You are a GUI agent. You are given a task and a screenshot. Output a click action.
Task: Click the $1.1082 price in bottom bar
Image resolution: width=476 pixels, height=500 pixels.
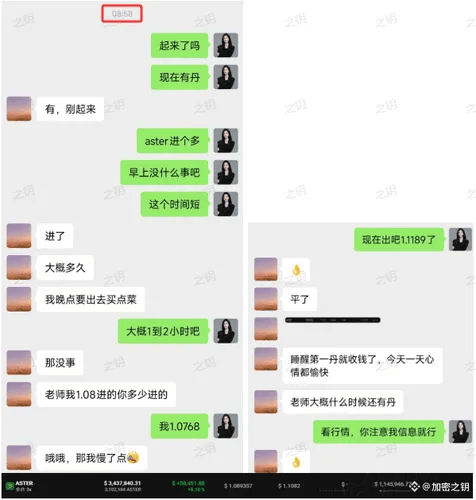click(289, 486)
